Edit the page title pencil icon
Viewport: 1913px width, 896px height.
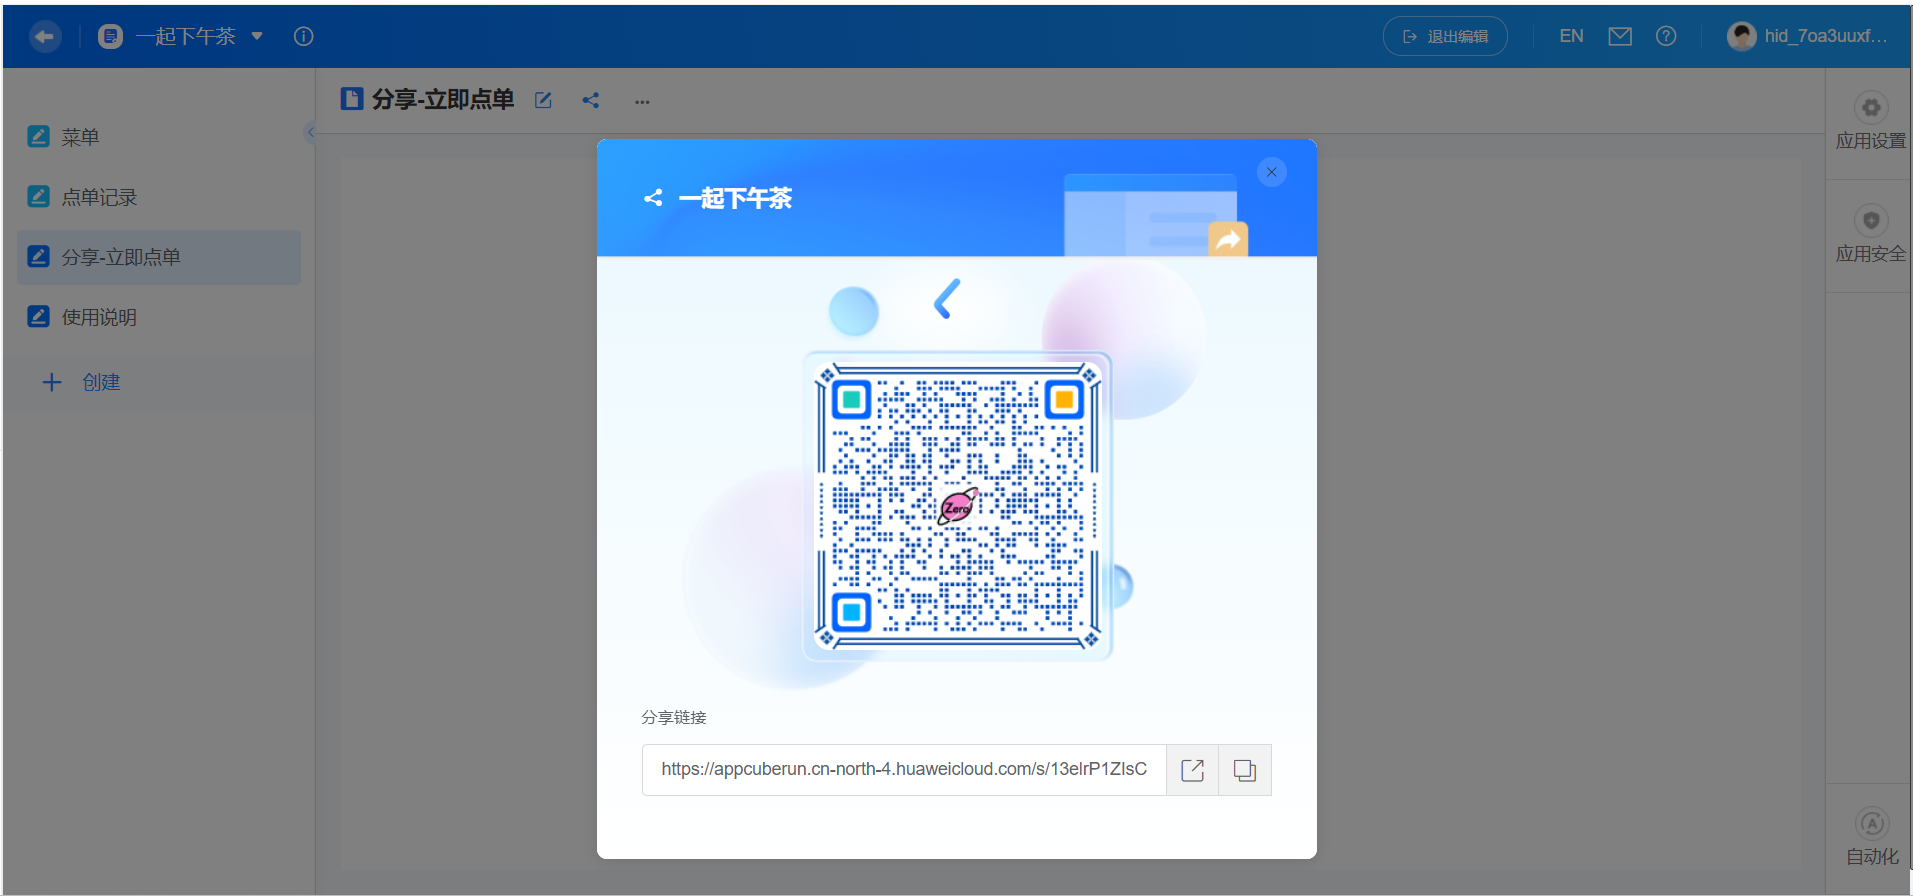[x=543, y=100]
